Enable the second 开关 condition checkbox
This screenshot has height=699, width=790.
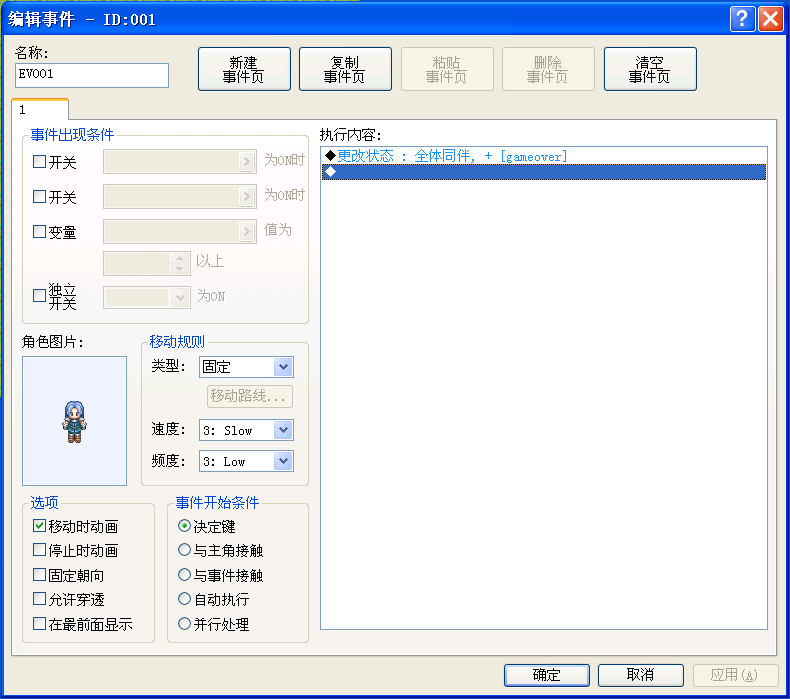click(x=39, y=197)
